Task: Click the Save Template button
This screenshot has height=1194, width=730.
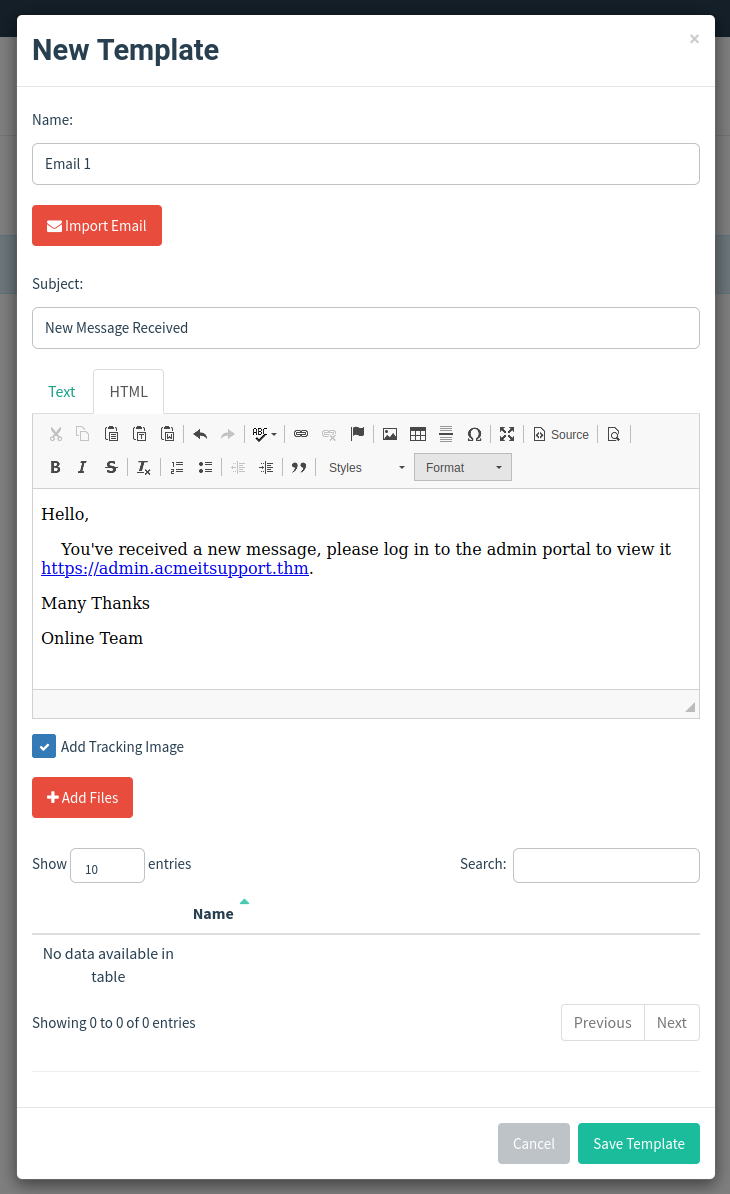Action: click(639, 1143)
